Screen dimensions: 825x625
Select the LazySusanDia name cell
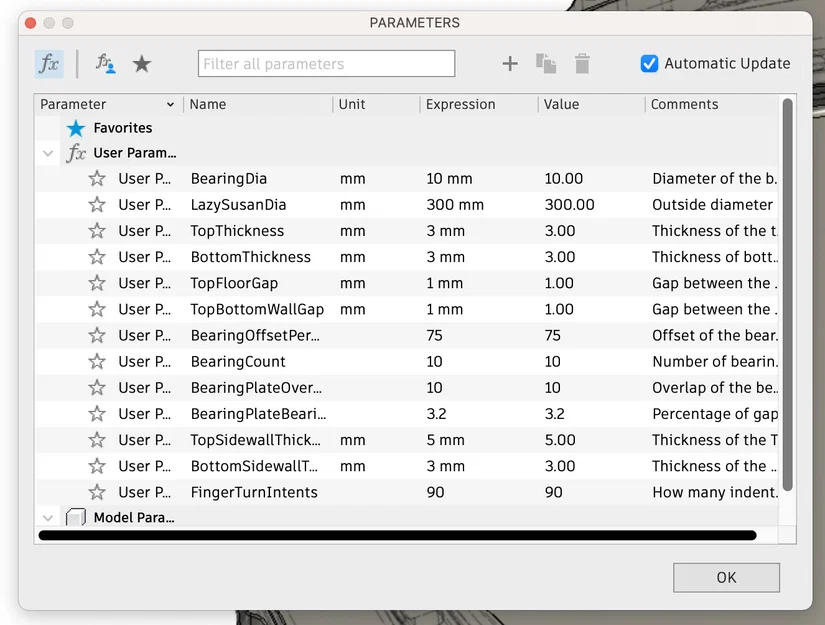[238, 205]
